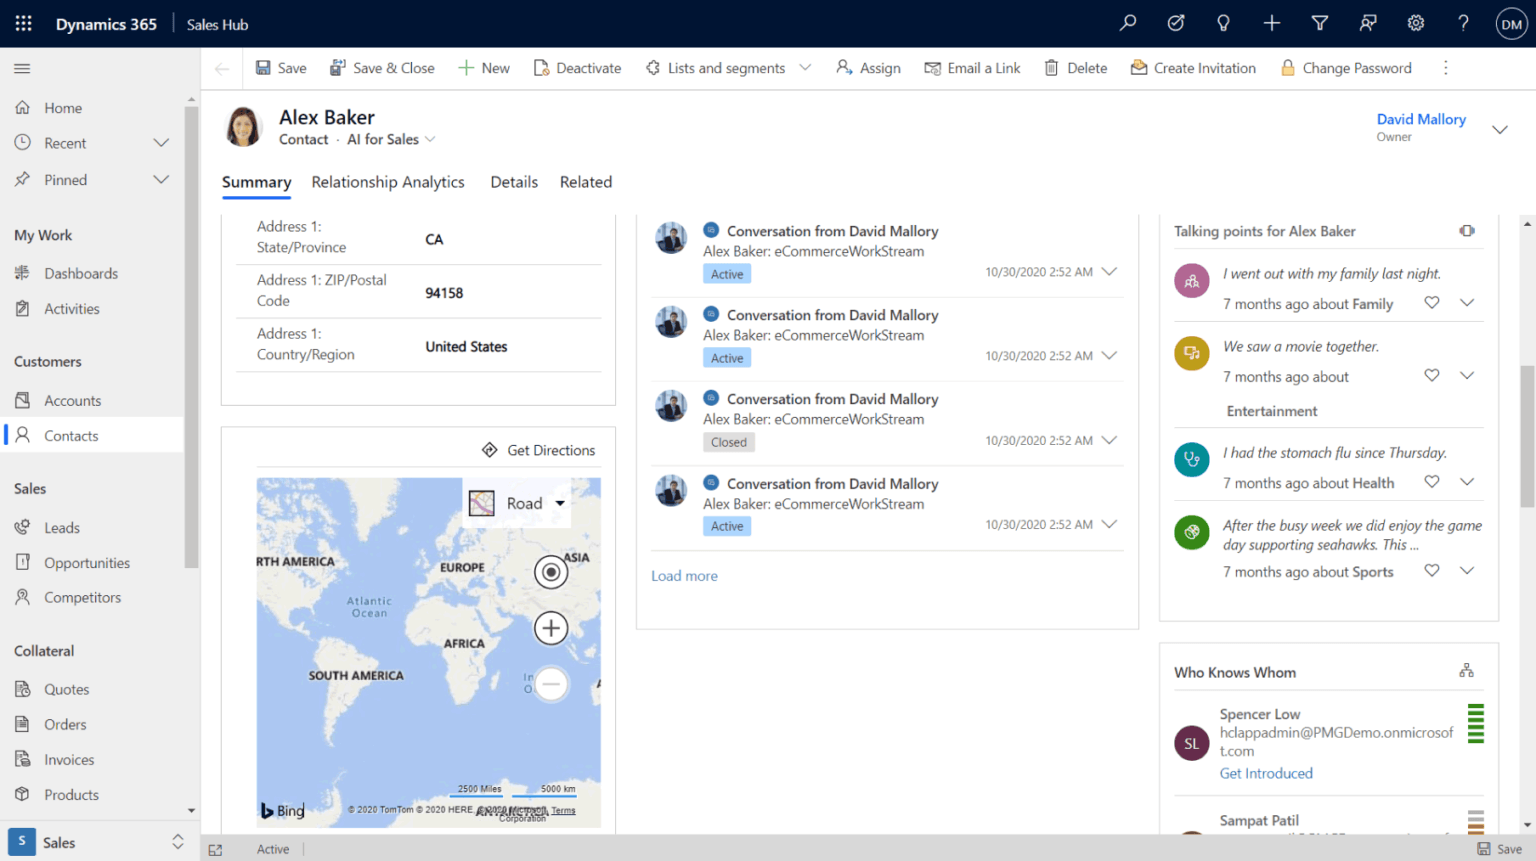Click the app launcher waffle icon
1536x861 pixels.
point(23,23)
